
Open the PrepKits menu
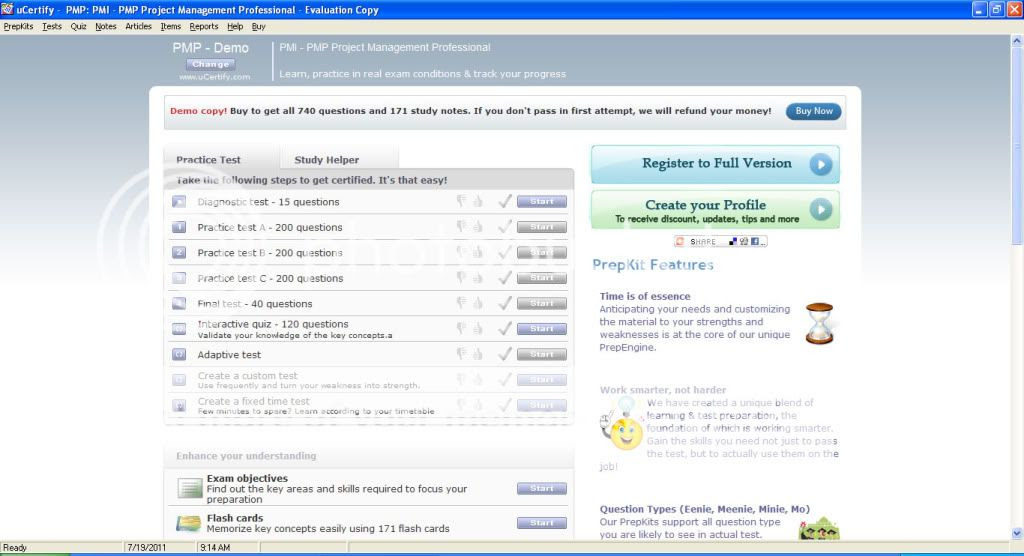coord(18,27)
